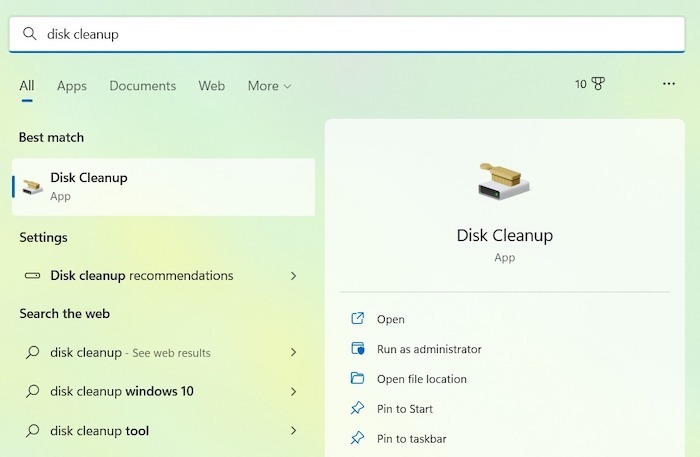Select the Disk Cleanup best match result
Viewport: 700px width, 457px height.
click(163, 187)
